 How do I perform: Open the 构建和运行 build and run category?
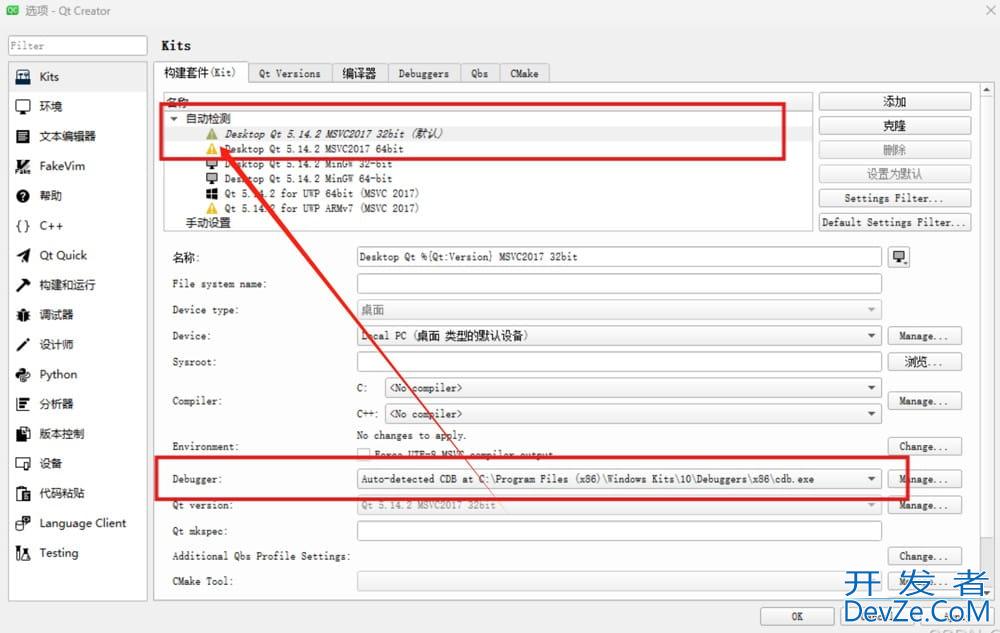[78, 285]
